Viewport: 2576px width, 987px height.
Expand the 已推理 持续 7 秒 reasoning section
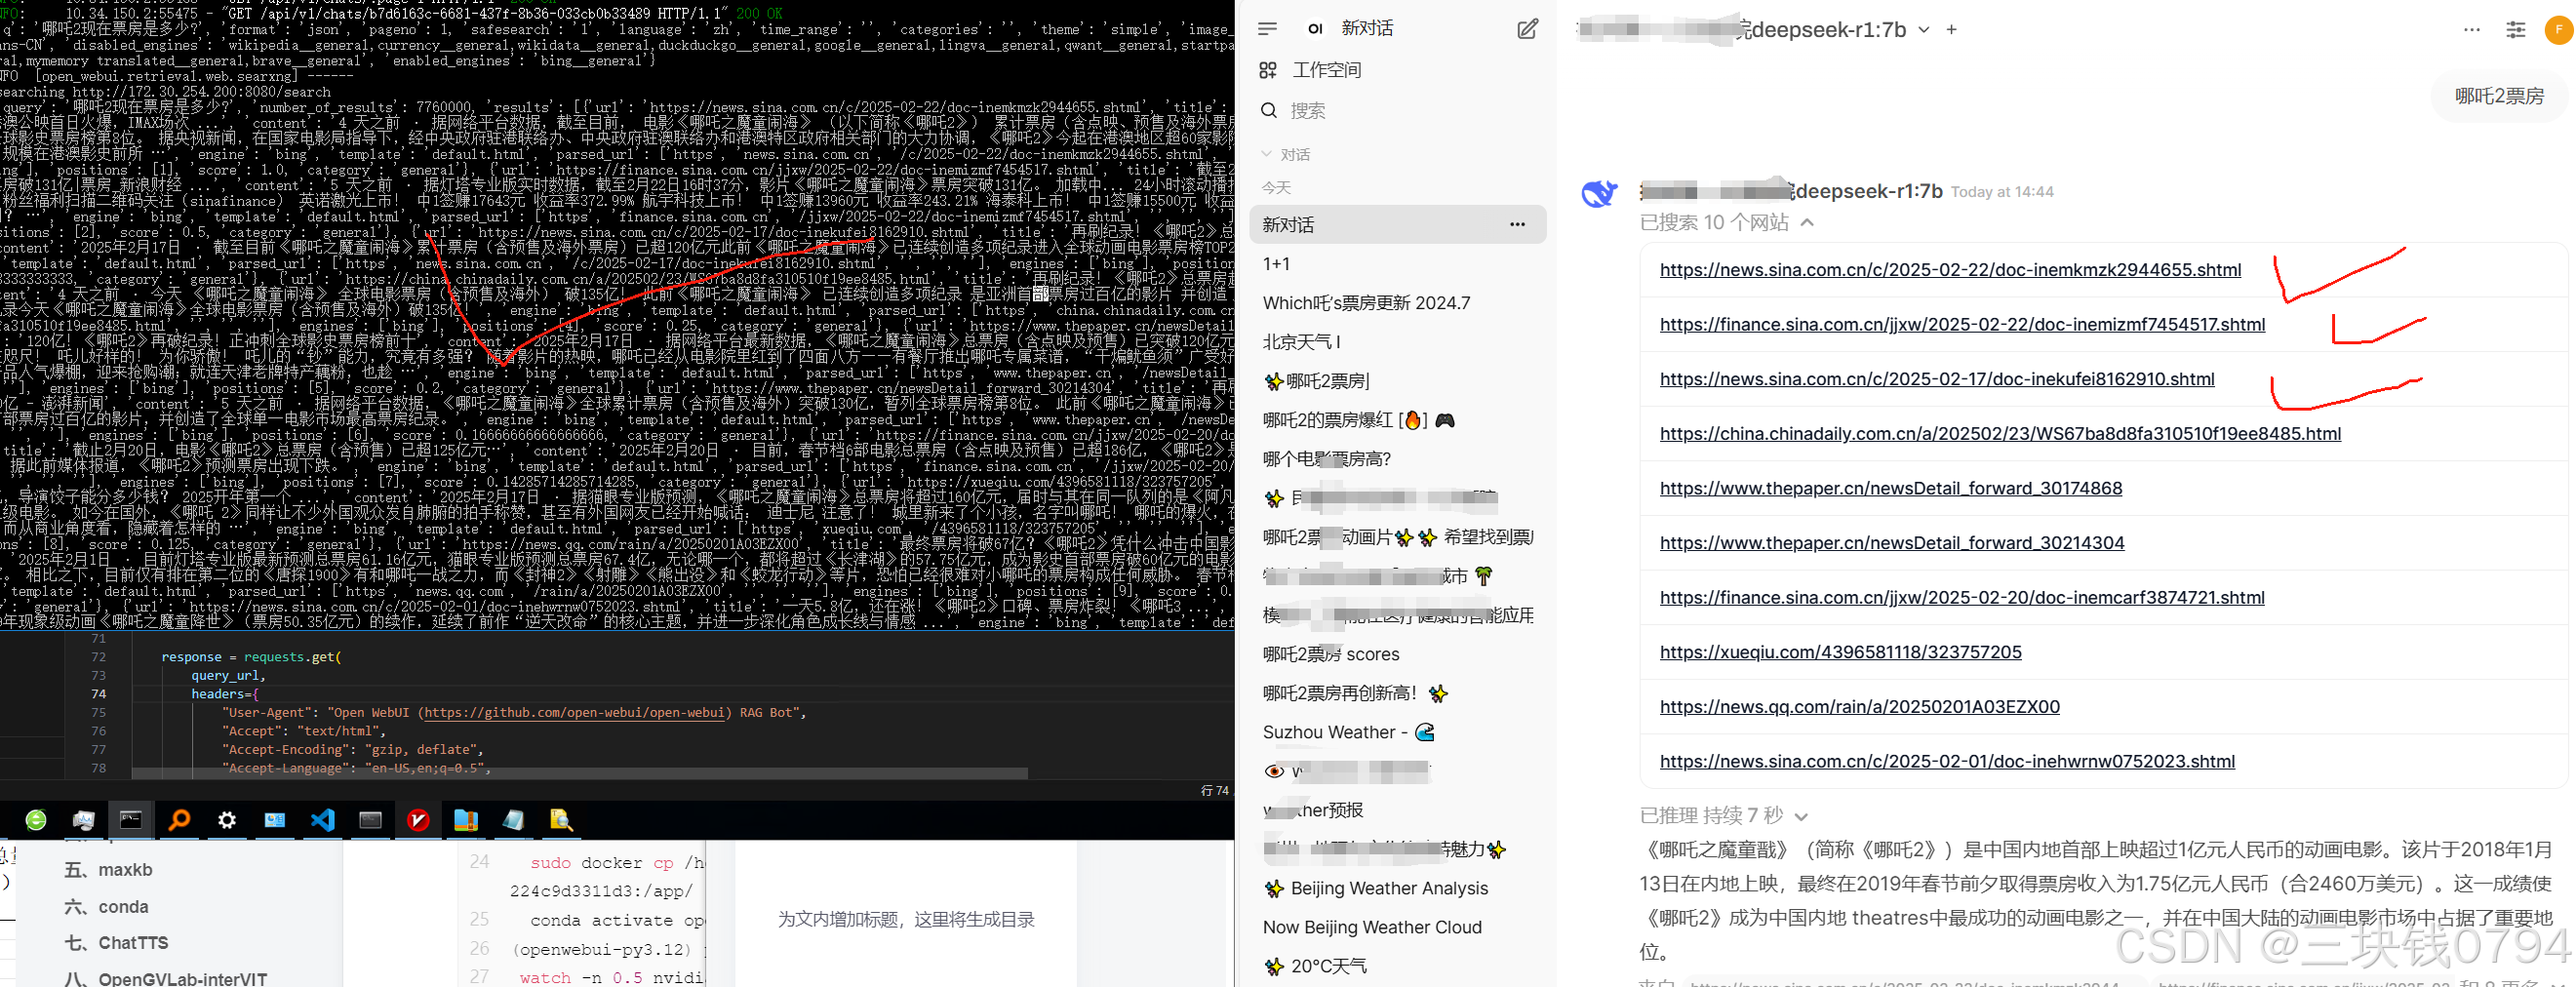point(1724,815)
